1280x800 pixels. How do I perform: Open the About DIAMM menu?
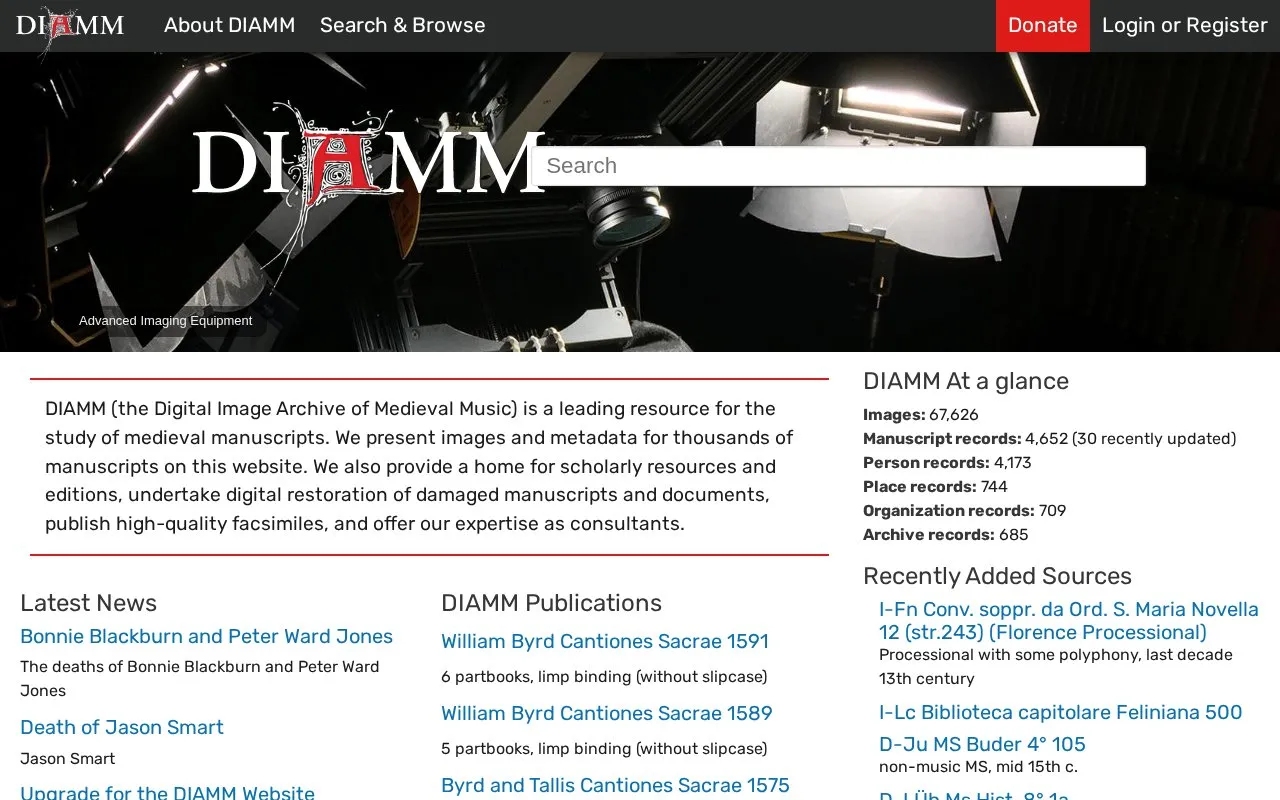230,25
